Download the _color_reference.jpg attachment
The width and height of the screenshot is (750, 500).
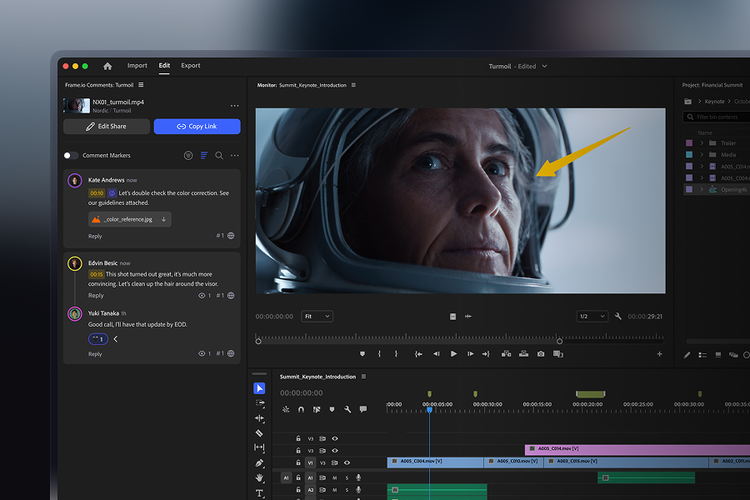(164, 219)
